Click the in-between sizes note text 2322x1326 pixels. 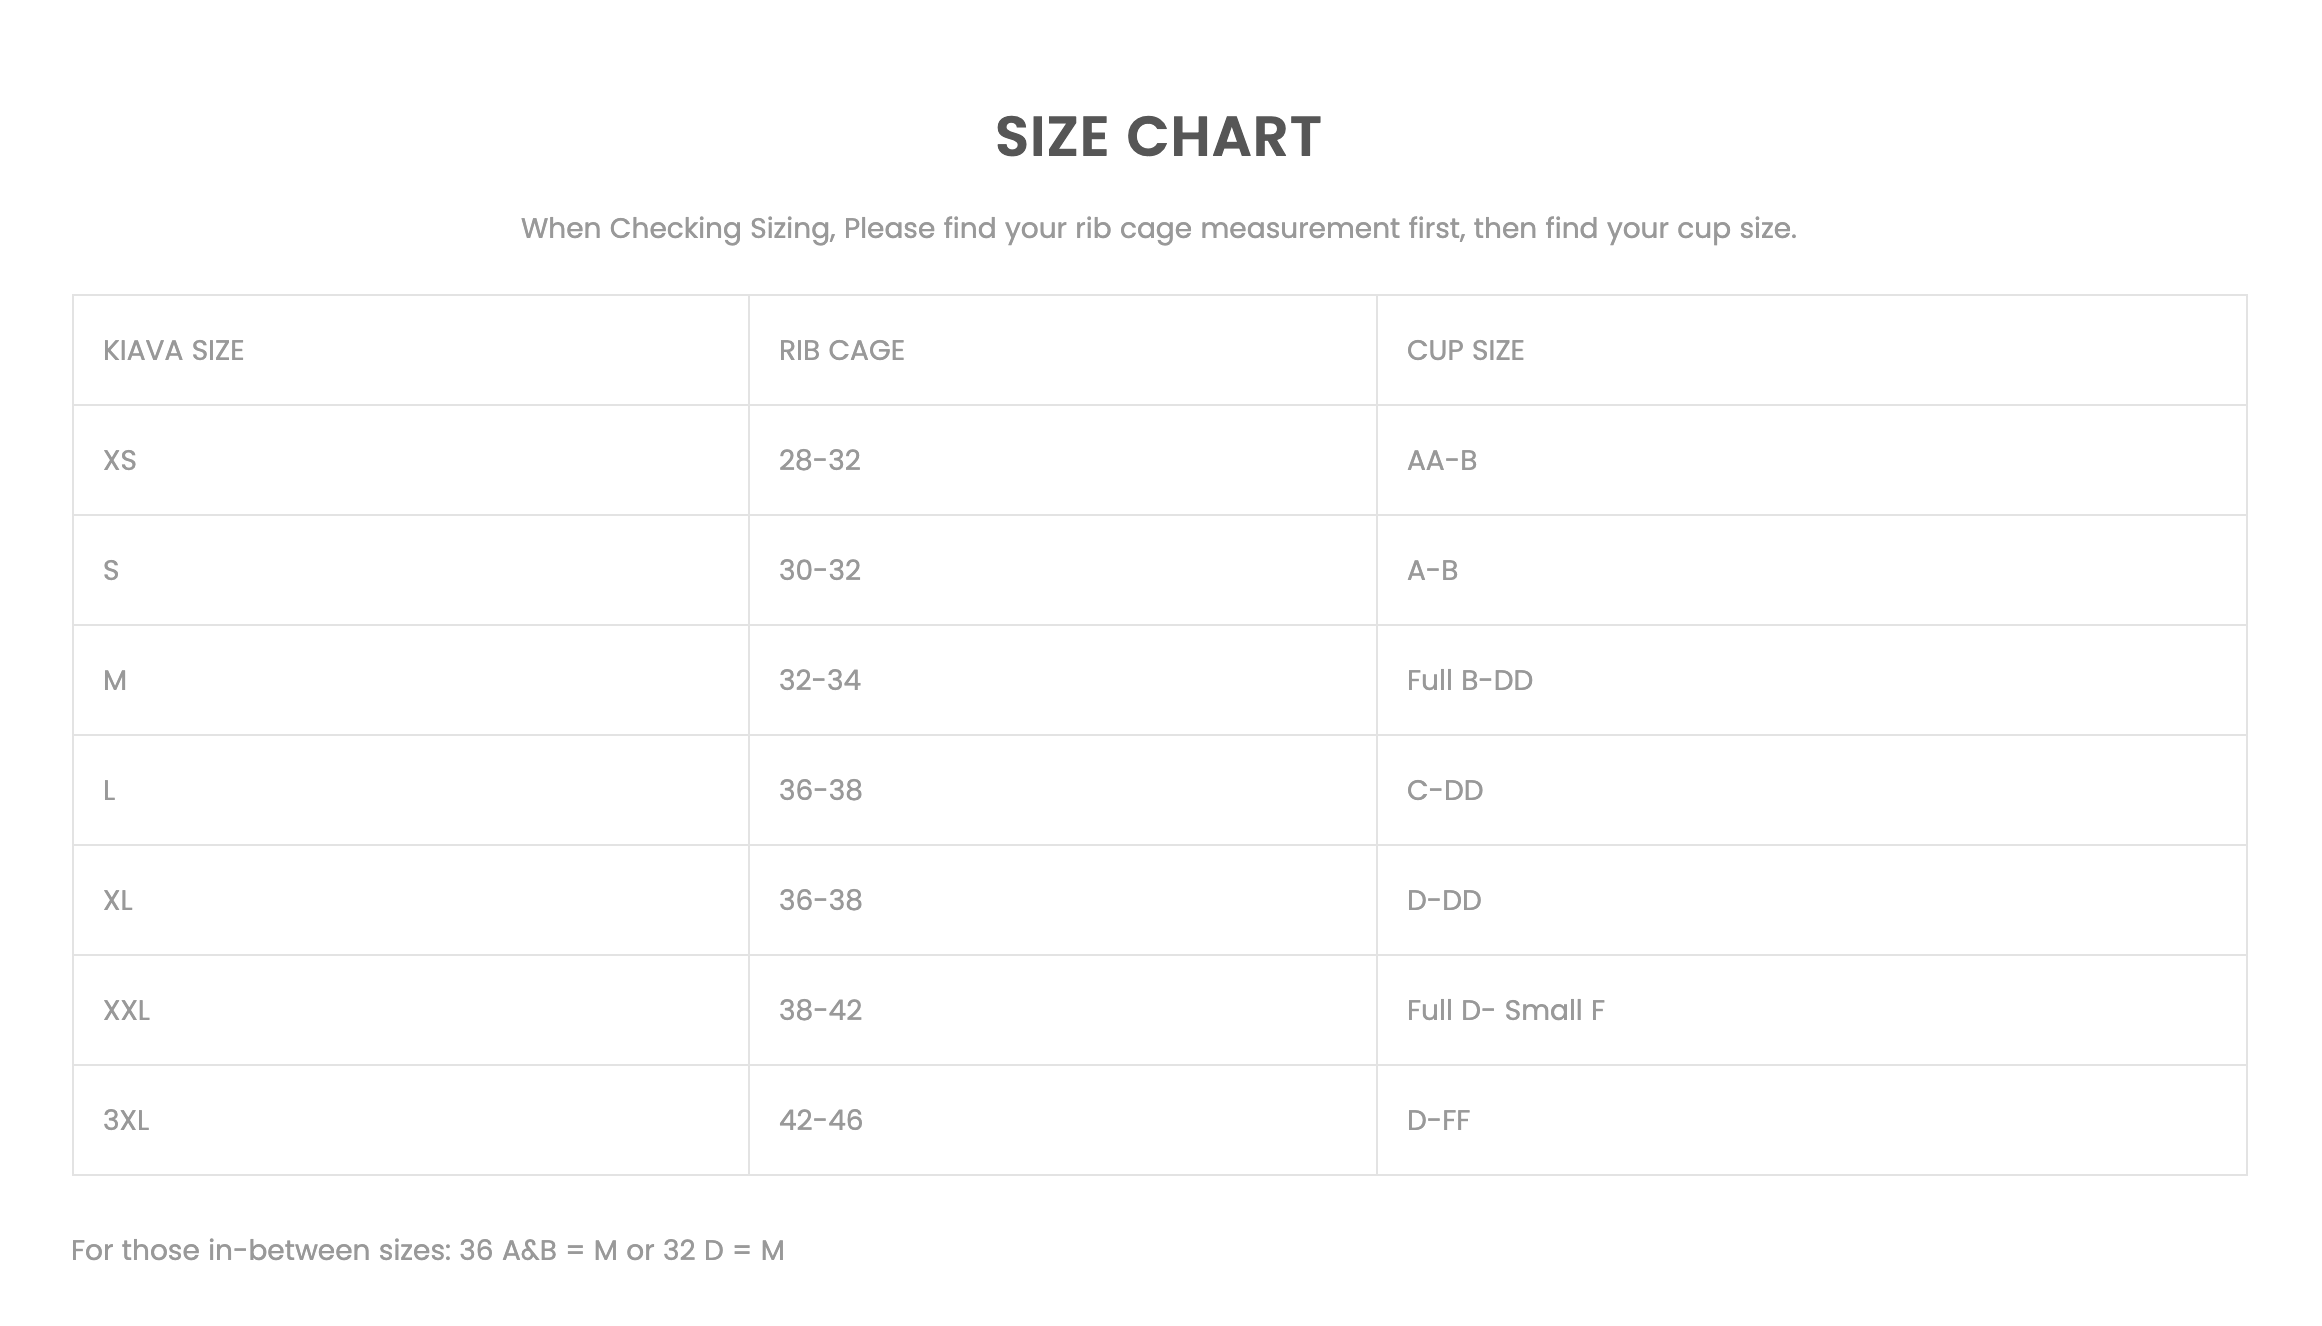tap(428, 1251)
